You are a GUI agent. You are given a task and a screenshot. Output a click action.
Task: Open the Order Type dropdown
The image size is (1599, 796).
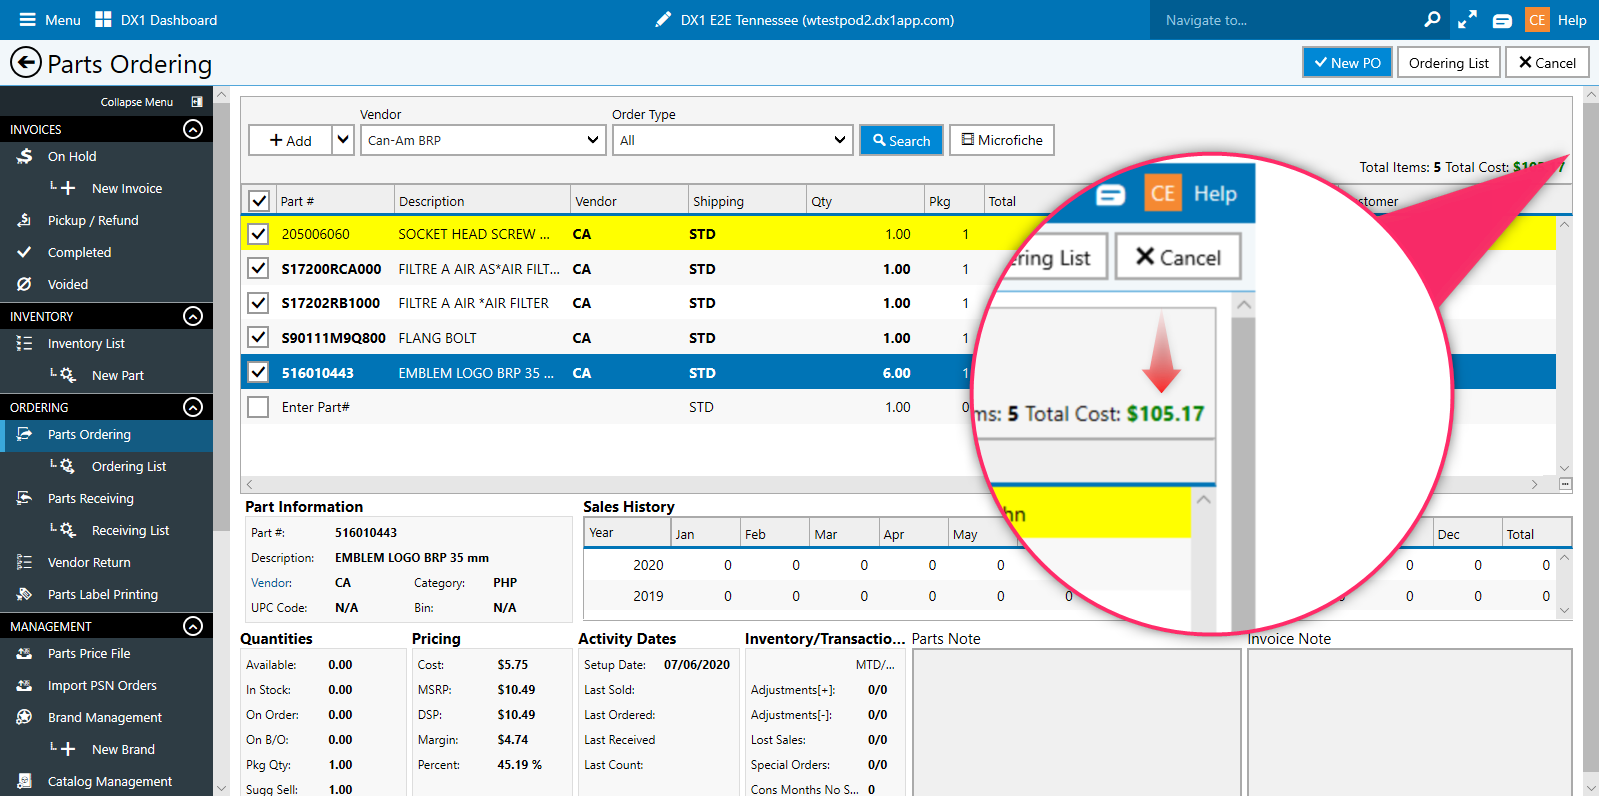(x=732, y=140)
